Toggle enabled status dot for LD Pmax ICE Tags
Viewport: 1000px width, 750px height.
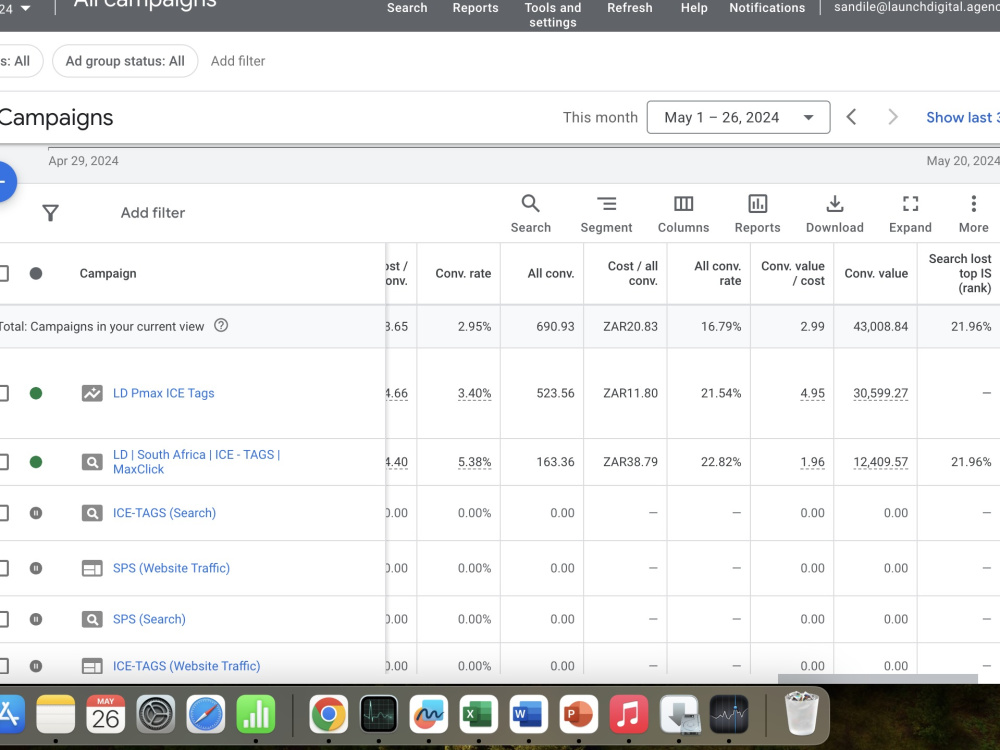pos(36,393)
